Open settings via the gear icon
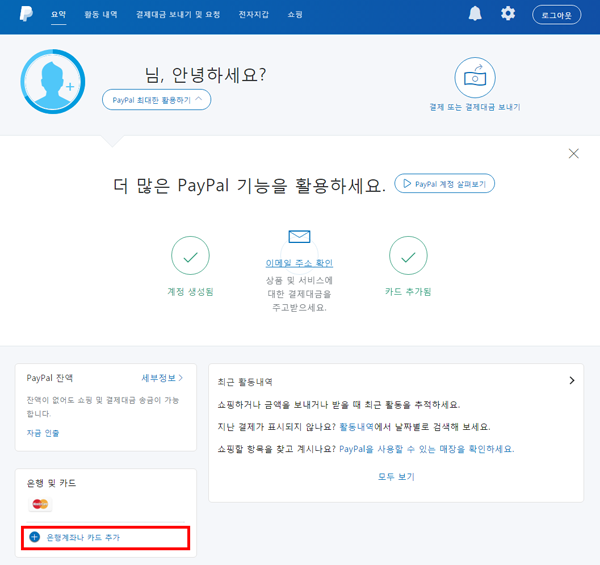600x565 pixels. [x=508, y=14]
